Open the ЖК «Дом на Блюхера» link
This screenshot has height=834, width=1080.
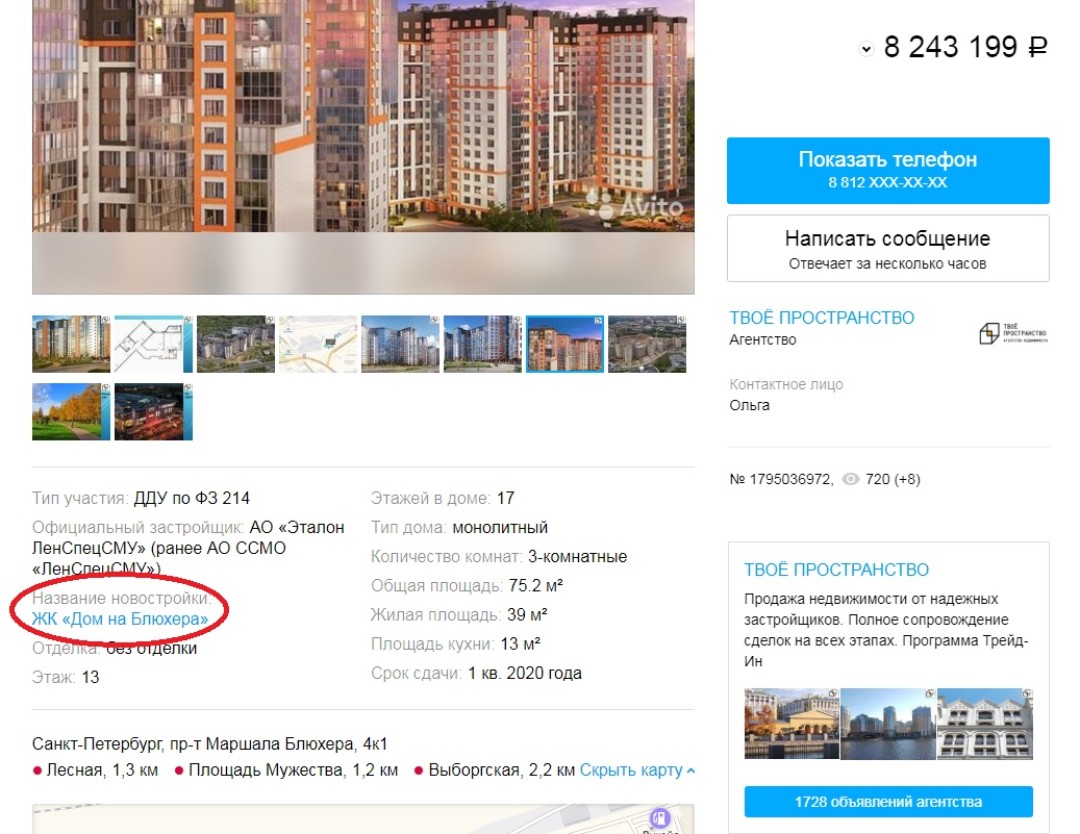pos(120,619)
